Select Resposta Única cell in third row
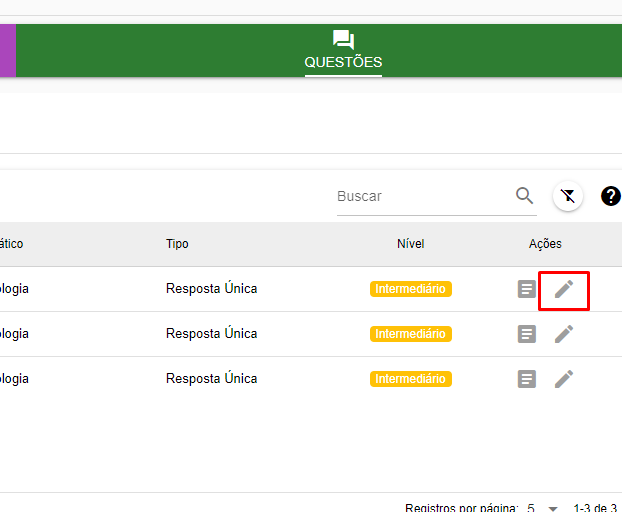This screenshot has width=622, height=512. pyautogui.click(x=211, y=379)
